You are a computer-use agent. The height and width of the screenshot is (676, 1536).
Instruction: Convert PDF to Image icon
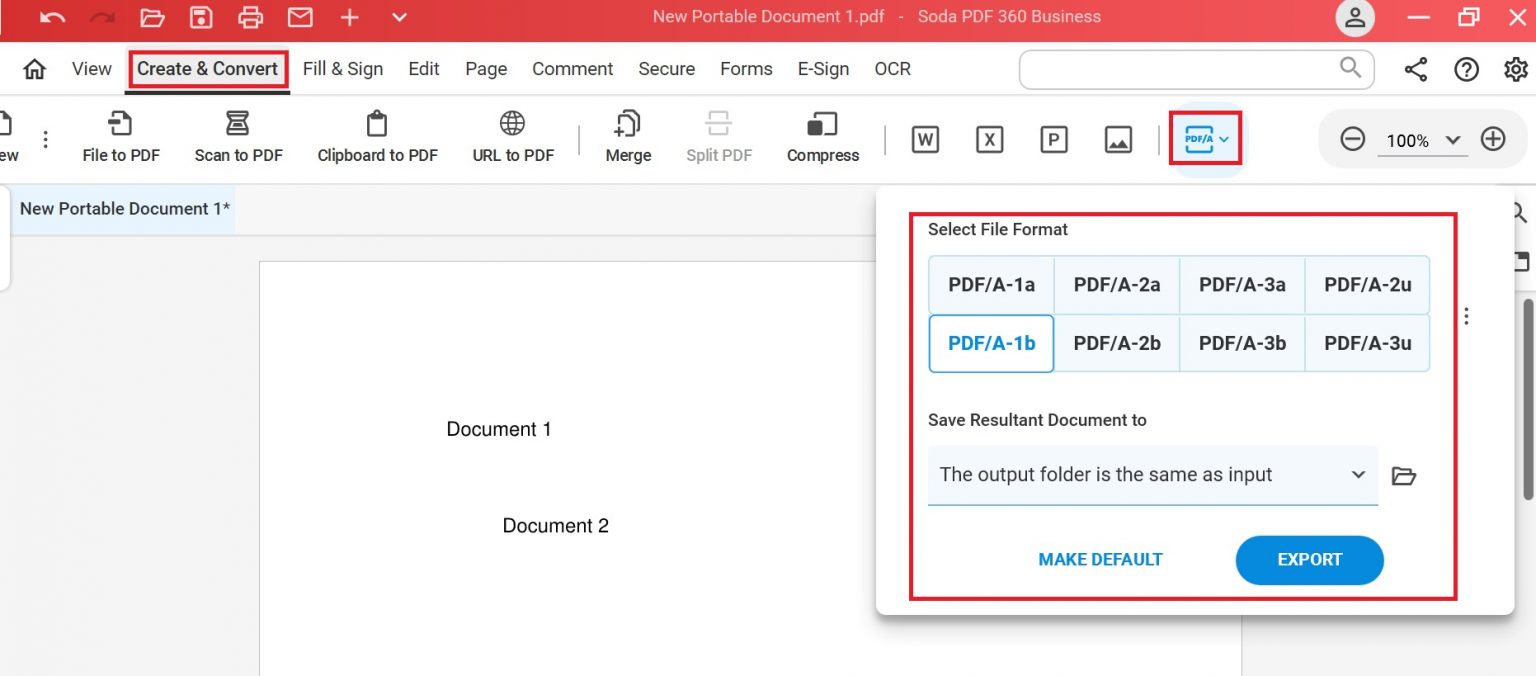[x=1118, y=140]
